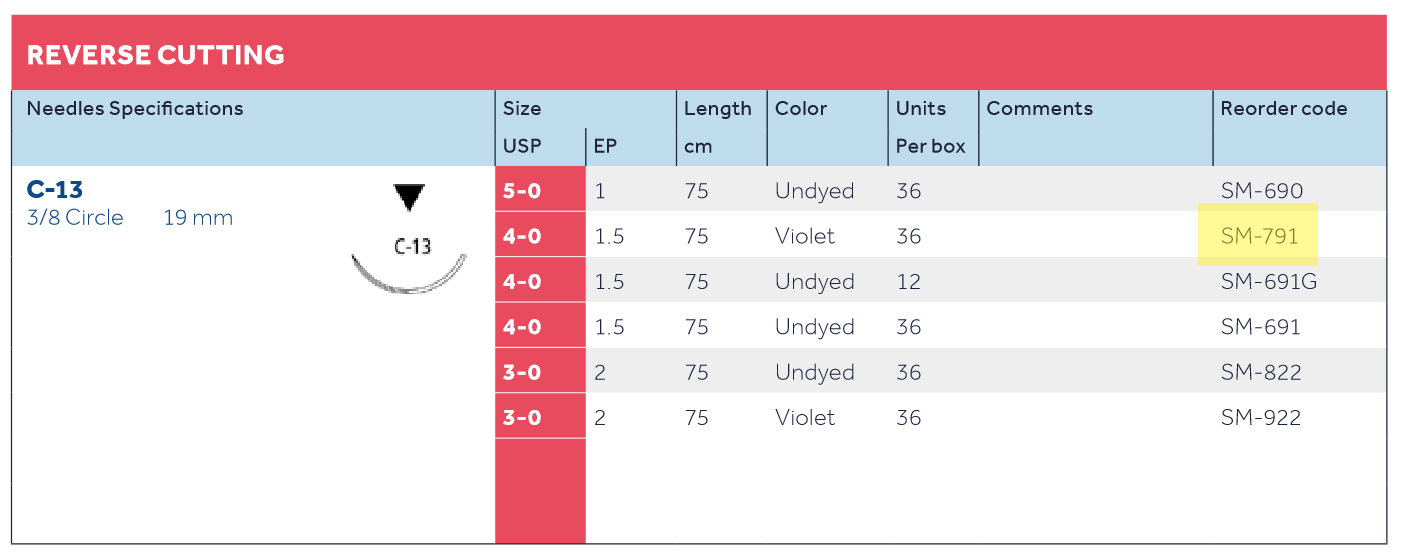Click the Needles Specifications column header
This screenshot has height=559, width=1402.
point(135,109)
